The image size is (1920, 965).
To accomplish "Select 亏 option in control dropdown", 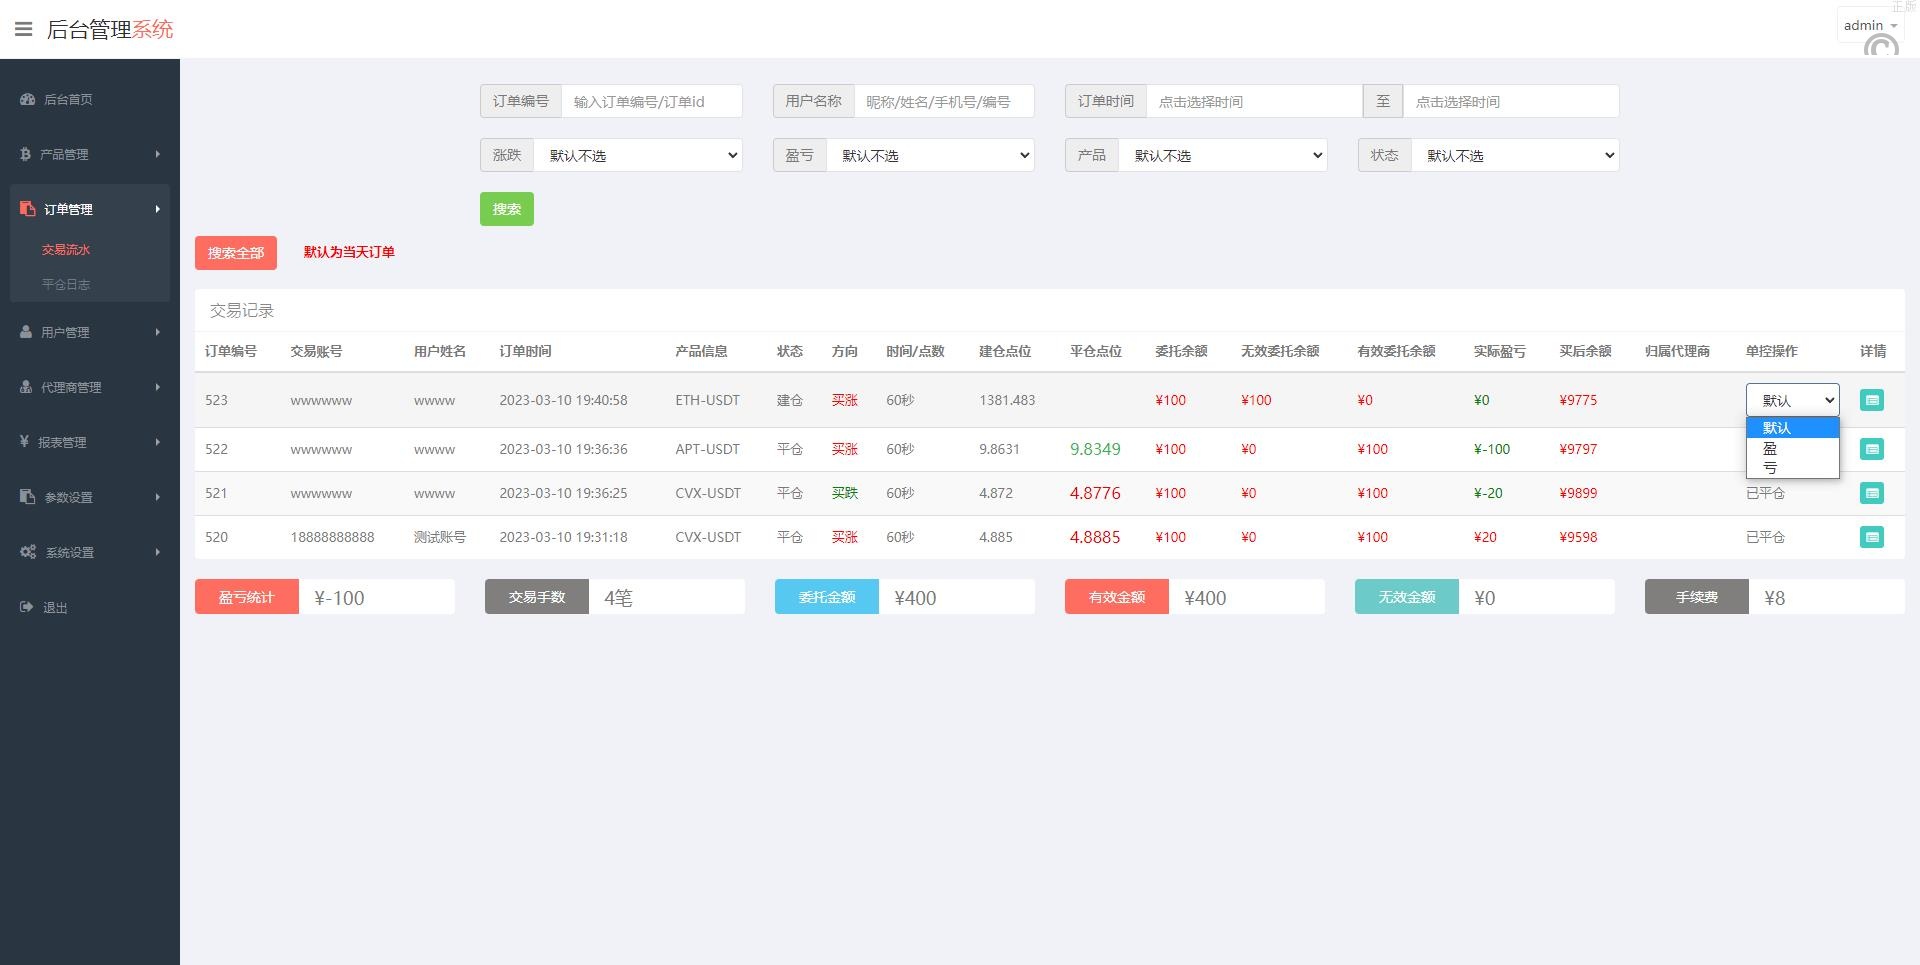I will click(1770, 468).
